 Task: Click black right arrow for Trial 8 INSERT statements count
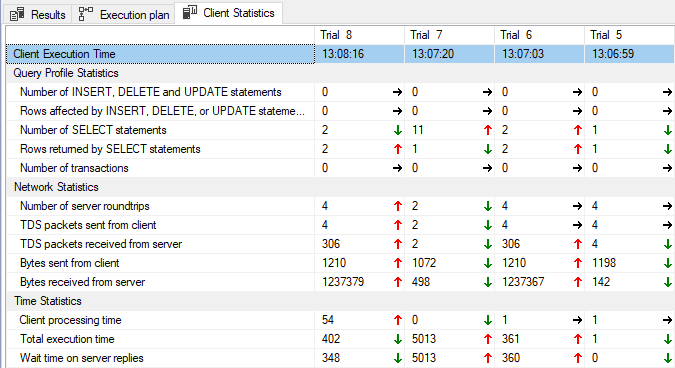tap(397, 92)
